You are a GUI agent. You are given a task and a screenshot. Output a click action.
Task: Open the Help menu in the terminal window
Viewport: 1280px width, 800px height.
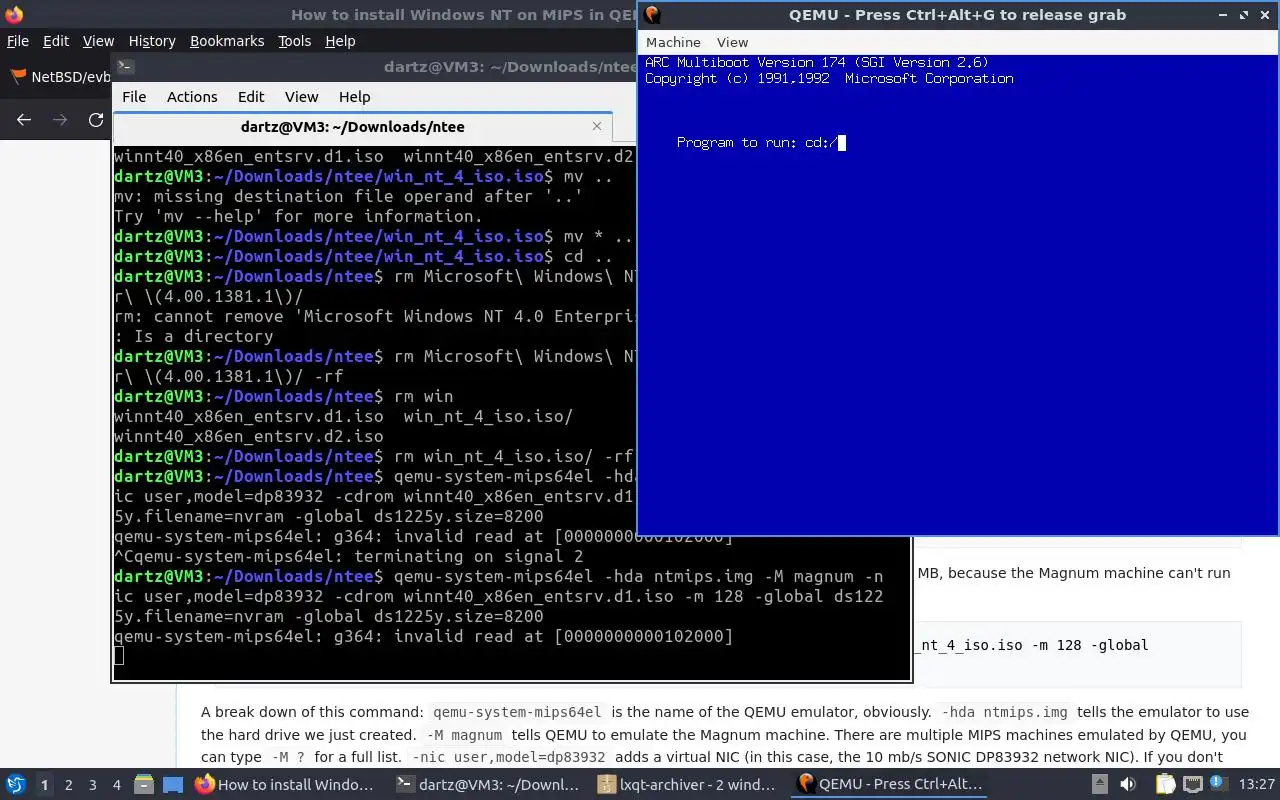354,97
